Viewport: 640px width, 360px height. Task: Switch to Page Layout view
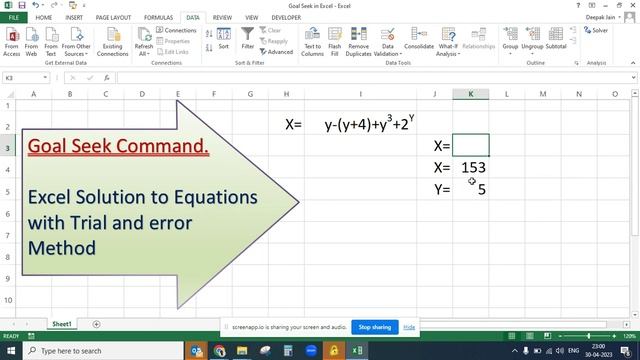click(530, 336)
